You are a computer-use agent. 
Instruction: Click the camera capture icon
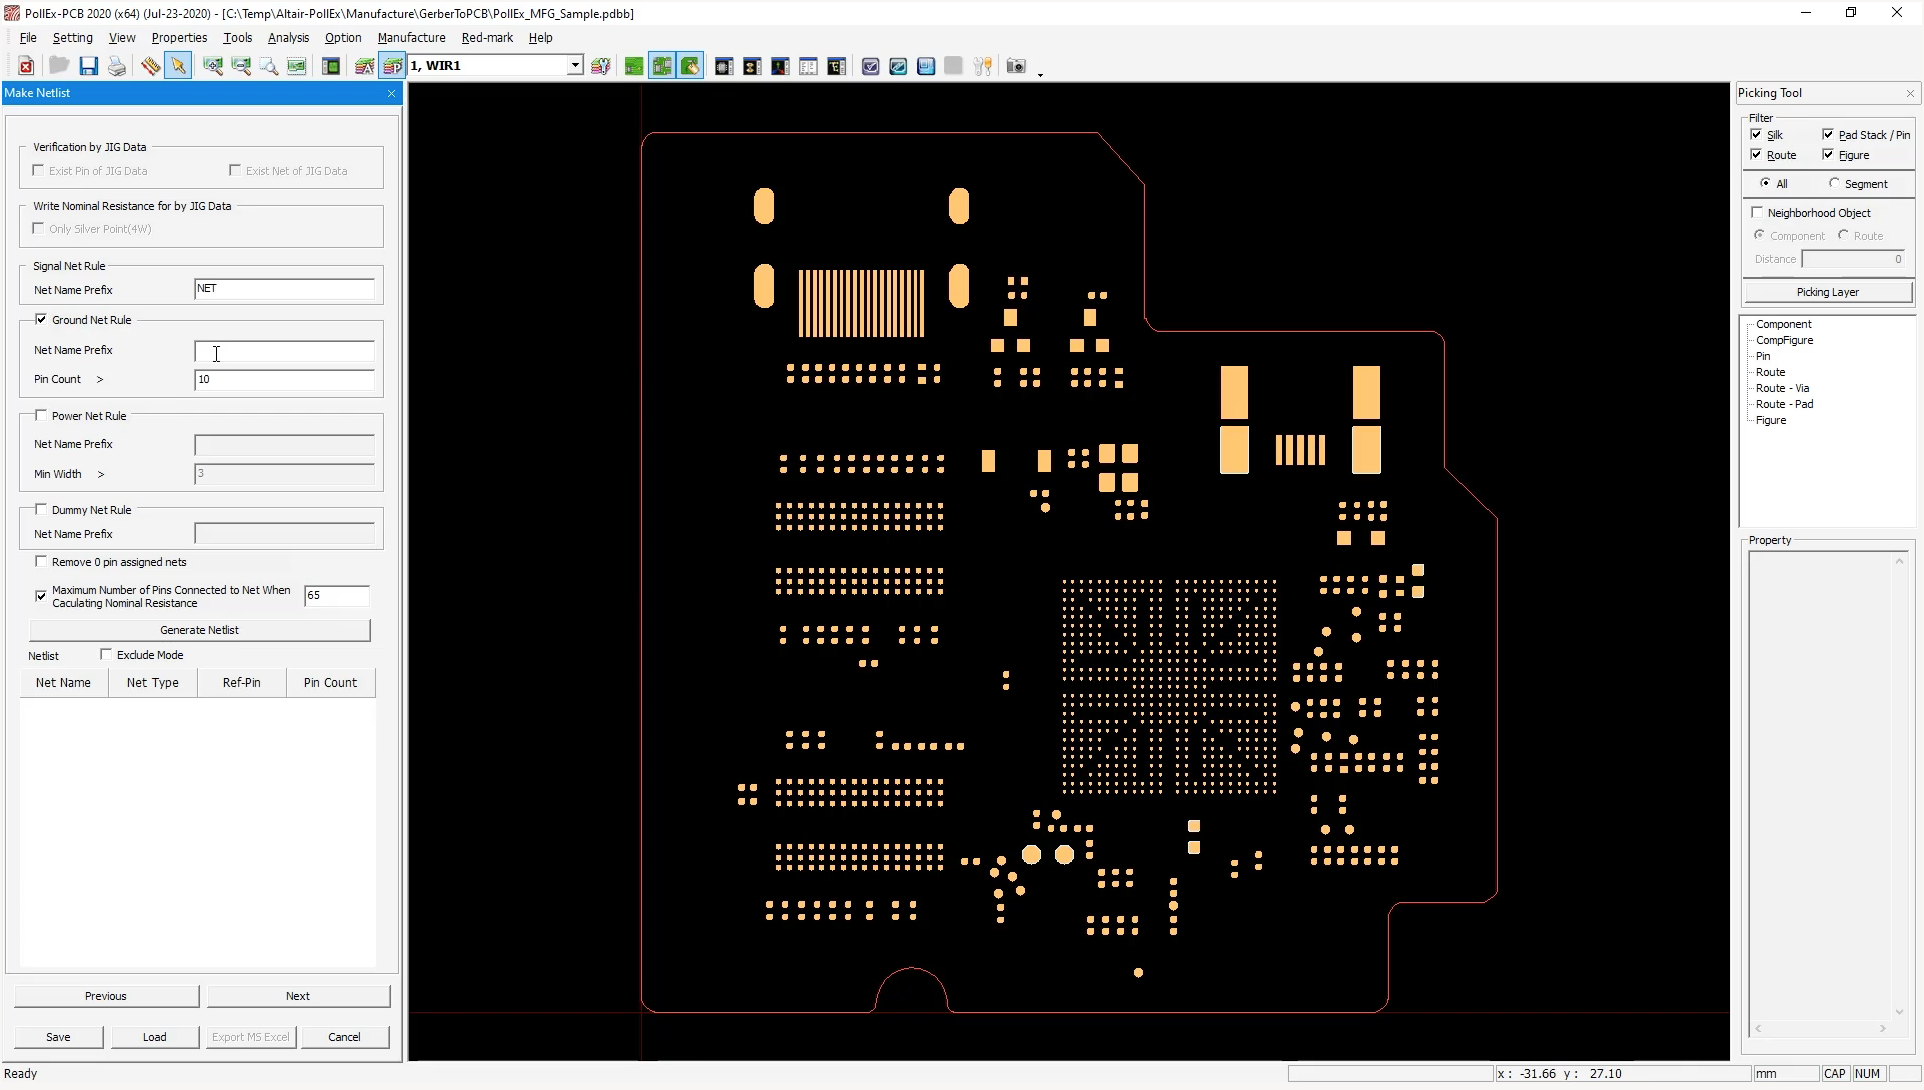tap(1015, 66)
